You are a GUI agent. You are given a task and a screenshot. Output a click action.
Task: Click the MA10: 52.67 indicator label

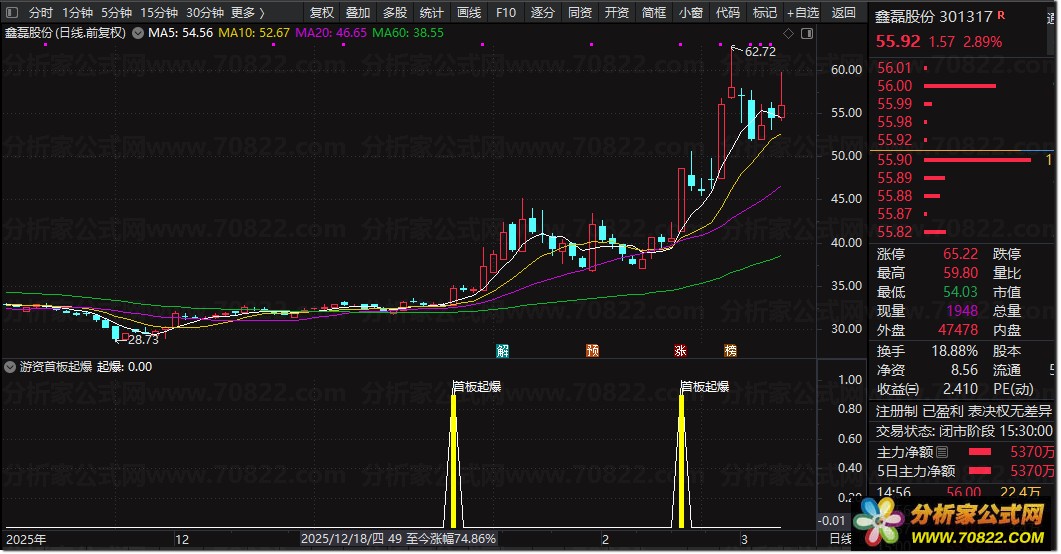click(x=254, y=32)
